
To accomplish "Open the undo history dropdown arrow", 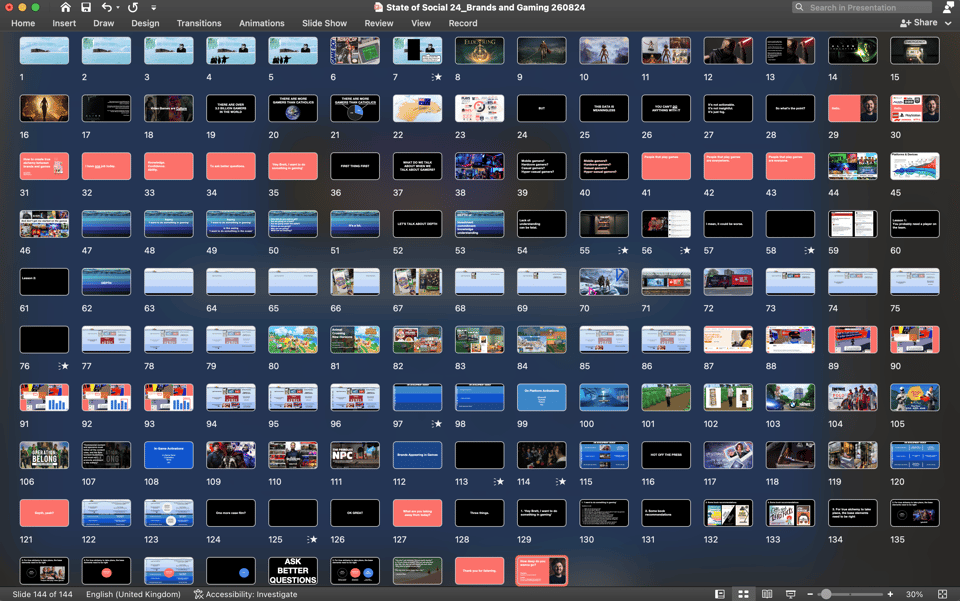I will [x=118, y=7].
